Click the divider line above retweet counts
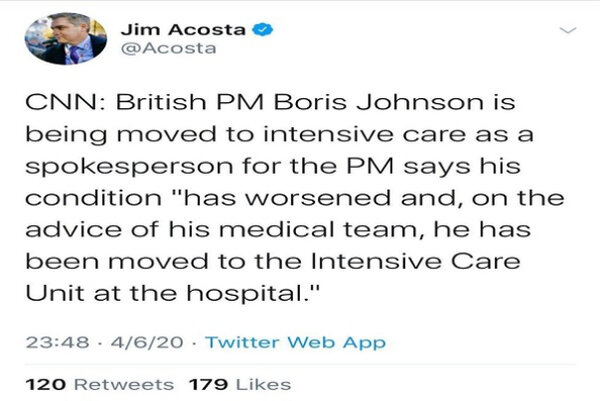This screenshot has height=401, width=600. pyautogui.click(x=300, y=364)
